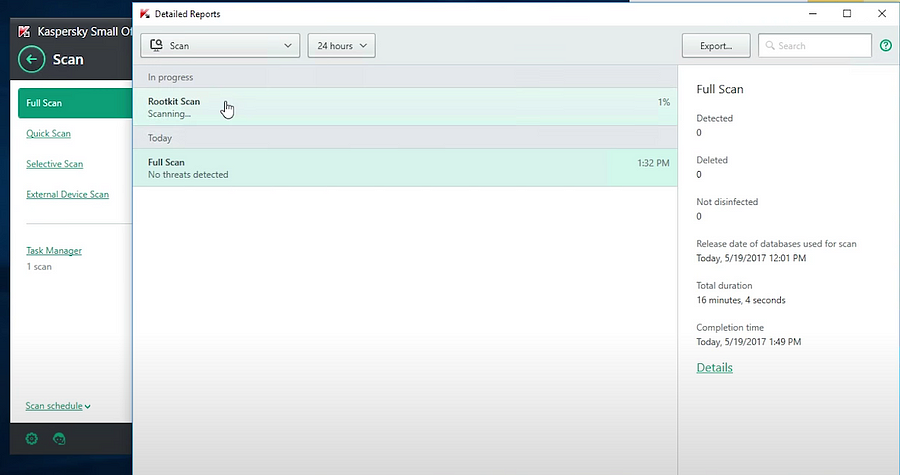Click the Full Scan heading in details pane
The height and width of the screenshot is (475, 900).
(720, 89)
